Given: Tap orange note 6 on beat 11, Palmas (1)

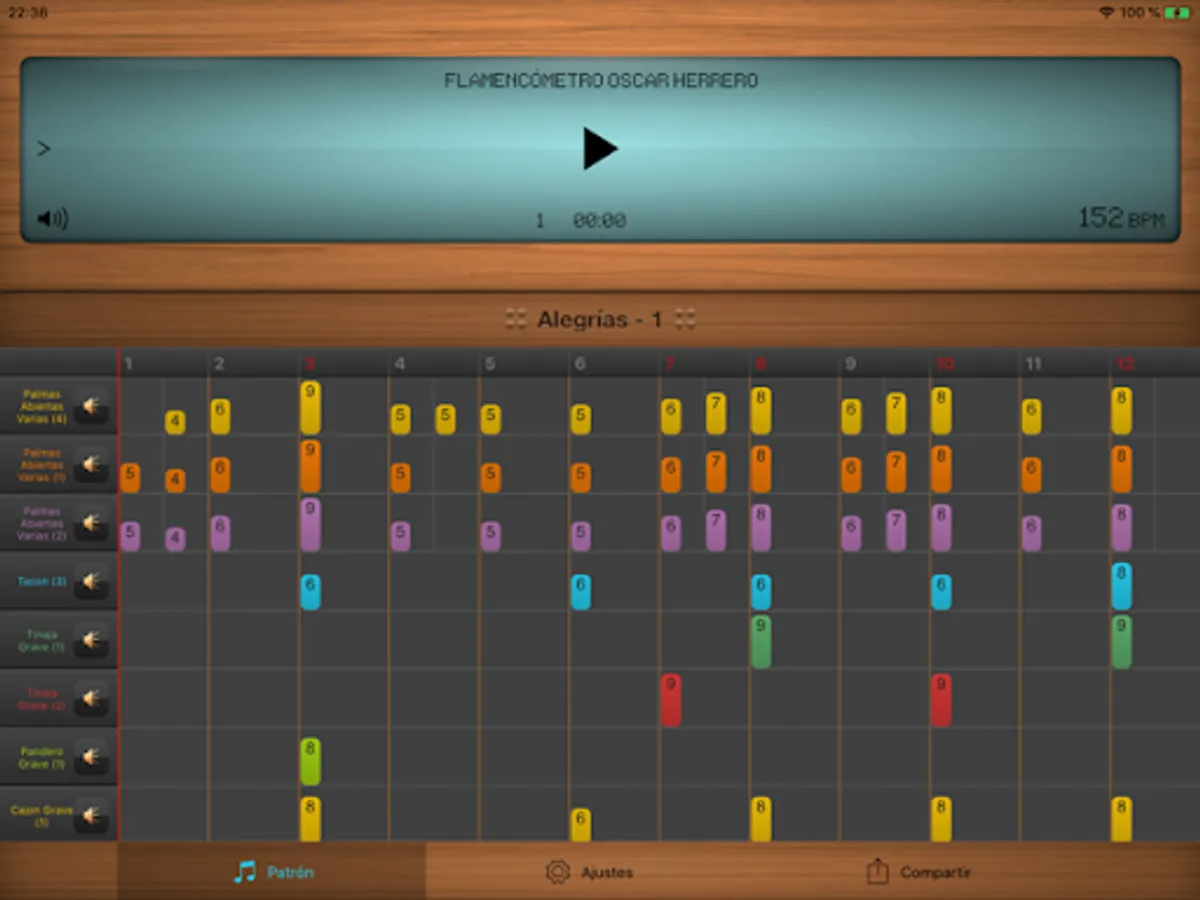Looking at the screenshot, I should [x=1031, y=475].
